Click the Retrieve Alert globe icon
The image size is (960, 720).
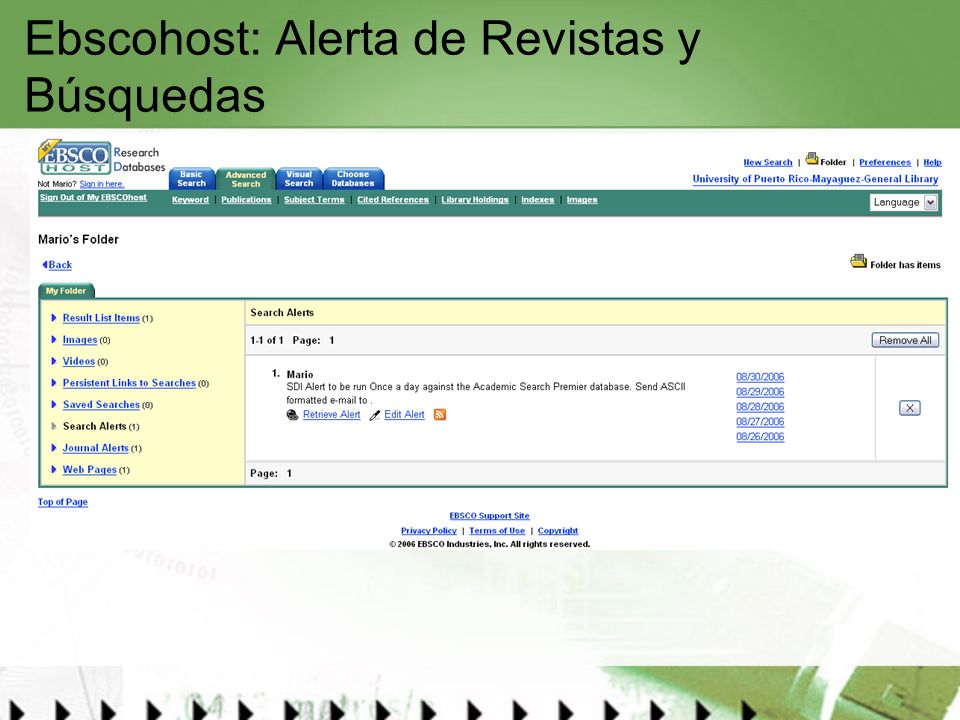click(293, 415)
